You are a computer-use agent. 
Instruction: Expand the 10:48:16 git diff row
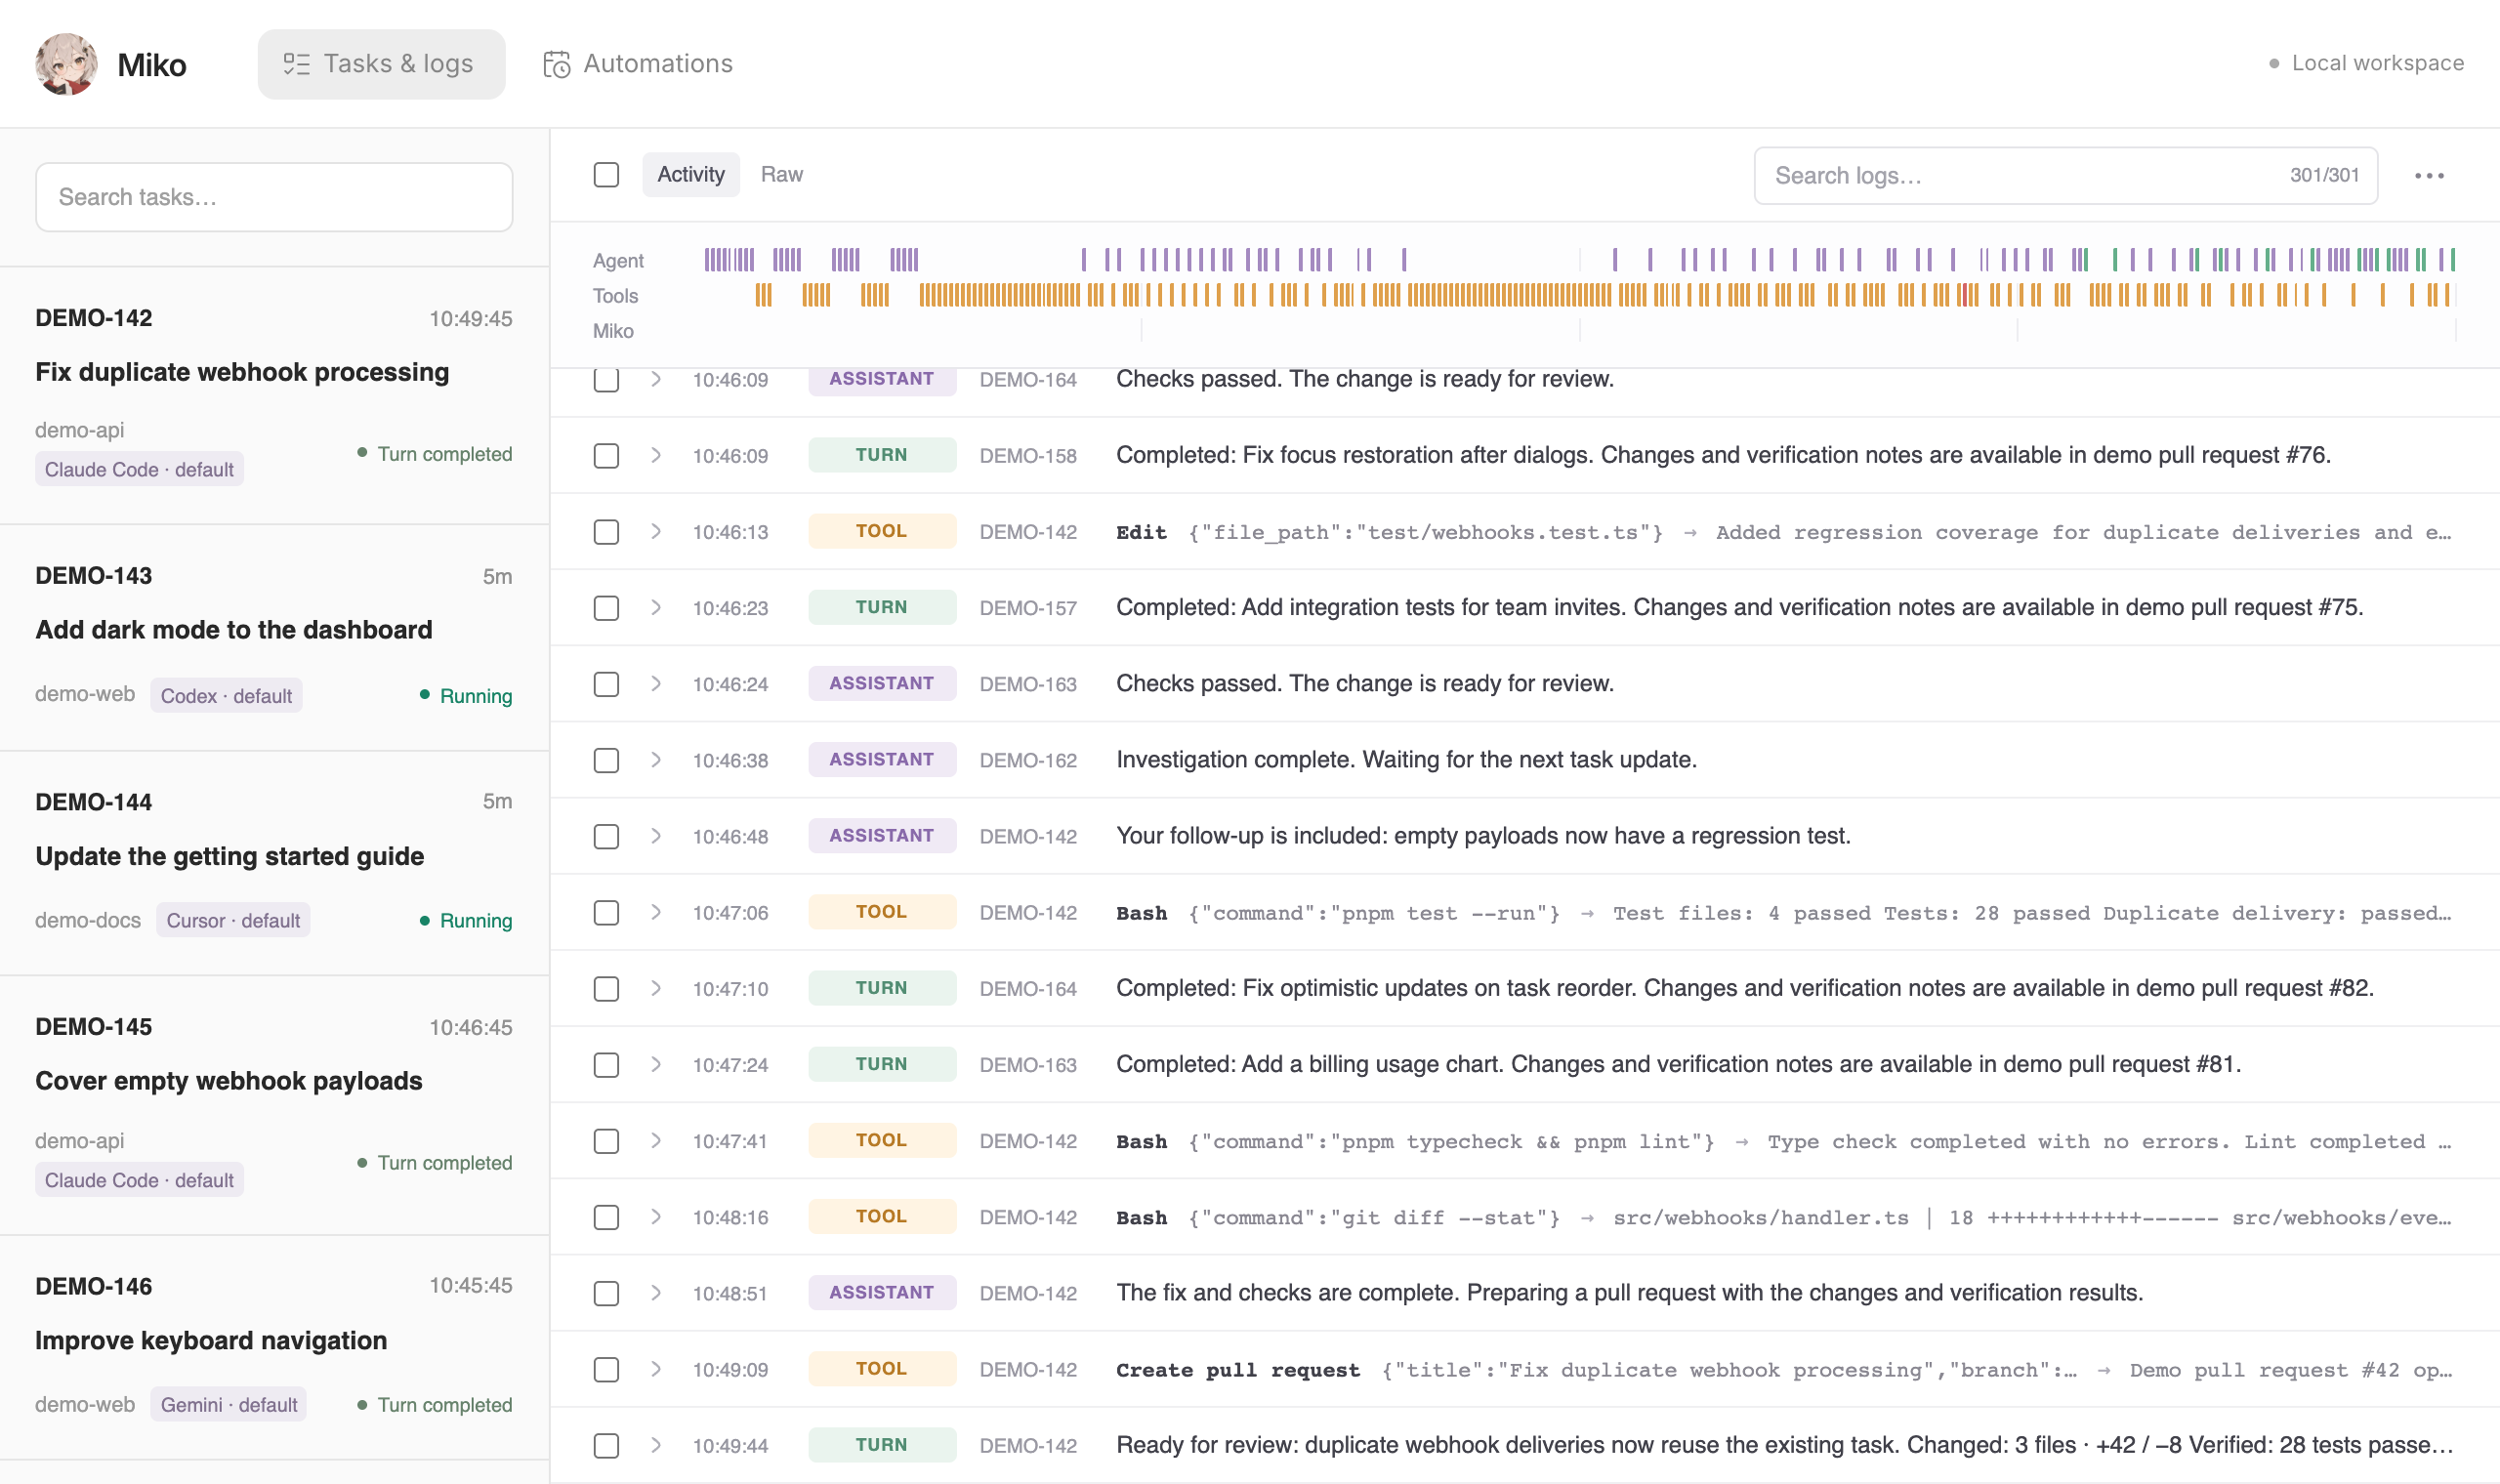click(656, 1217)
